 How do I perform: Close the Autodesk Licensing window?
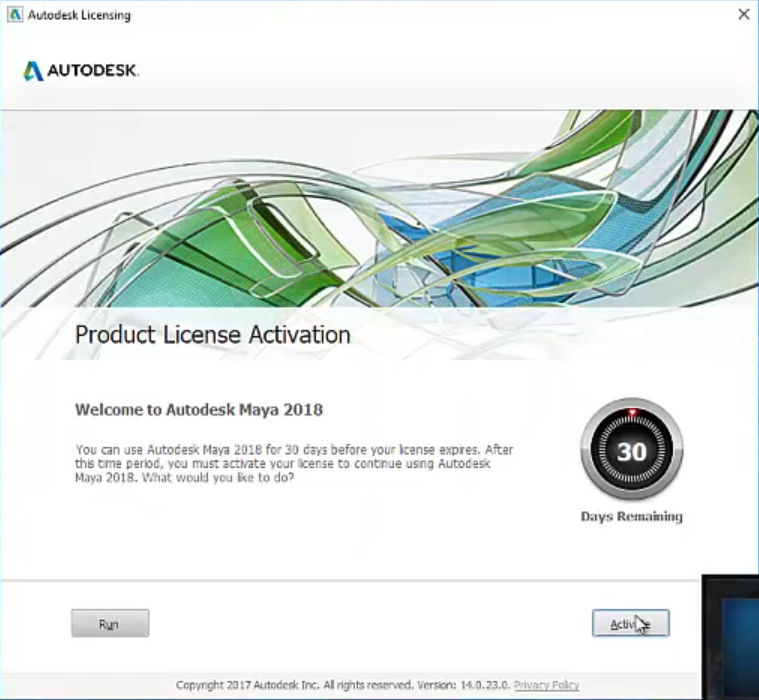[743, 15]
